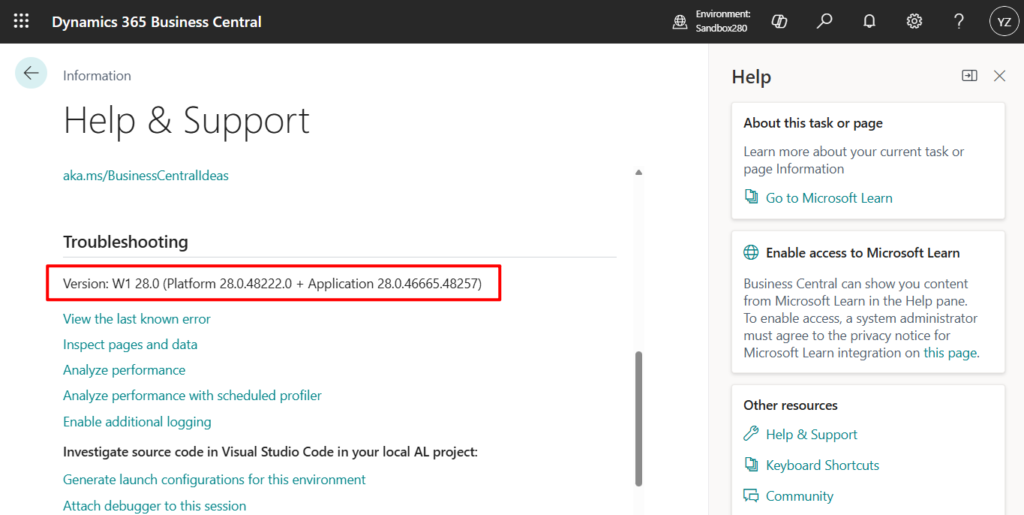Viewport: 1024px width, 515px height.
Task: Click Enable additional logging
Action: (137, 421)
